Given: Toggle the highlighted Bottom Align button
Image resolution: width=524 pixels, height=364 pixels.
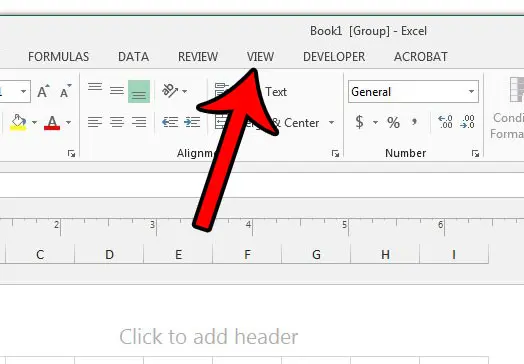Looking at the screenshot, I should click(x=139, y=91).
